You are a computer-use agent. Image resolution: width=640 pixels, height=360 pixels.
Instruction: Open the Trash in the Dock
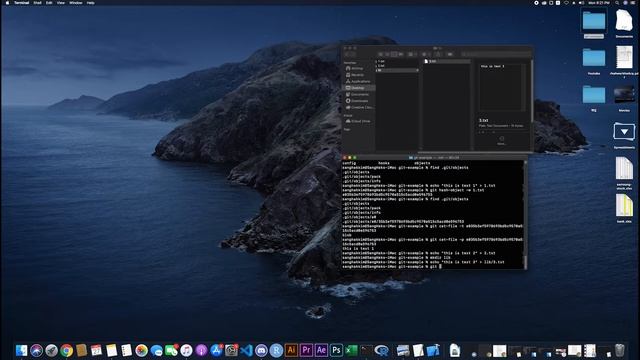click(620, 350)
